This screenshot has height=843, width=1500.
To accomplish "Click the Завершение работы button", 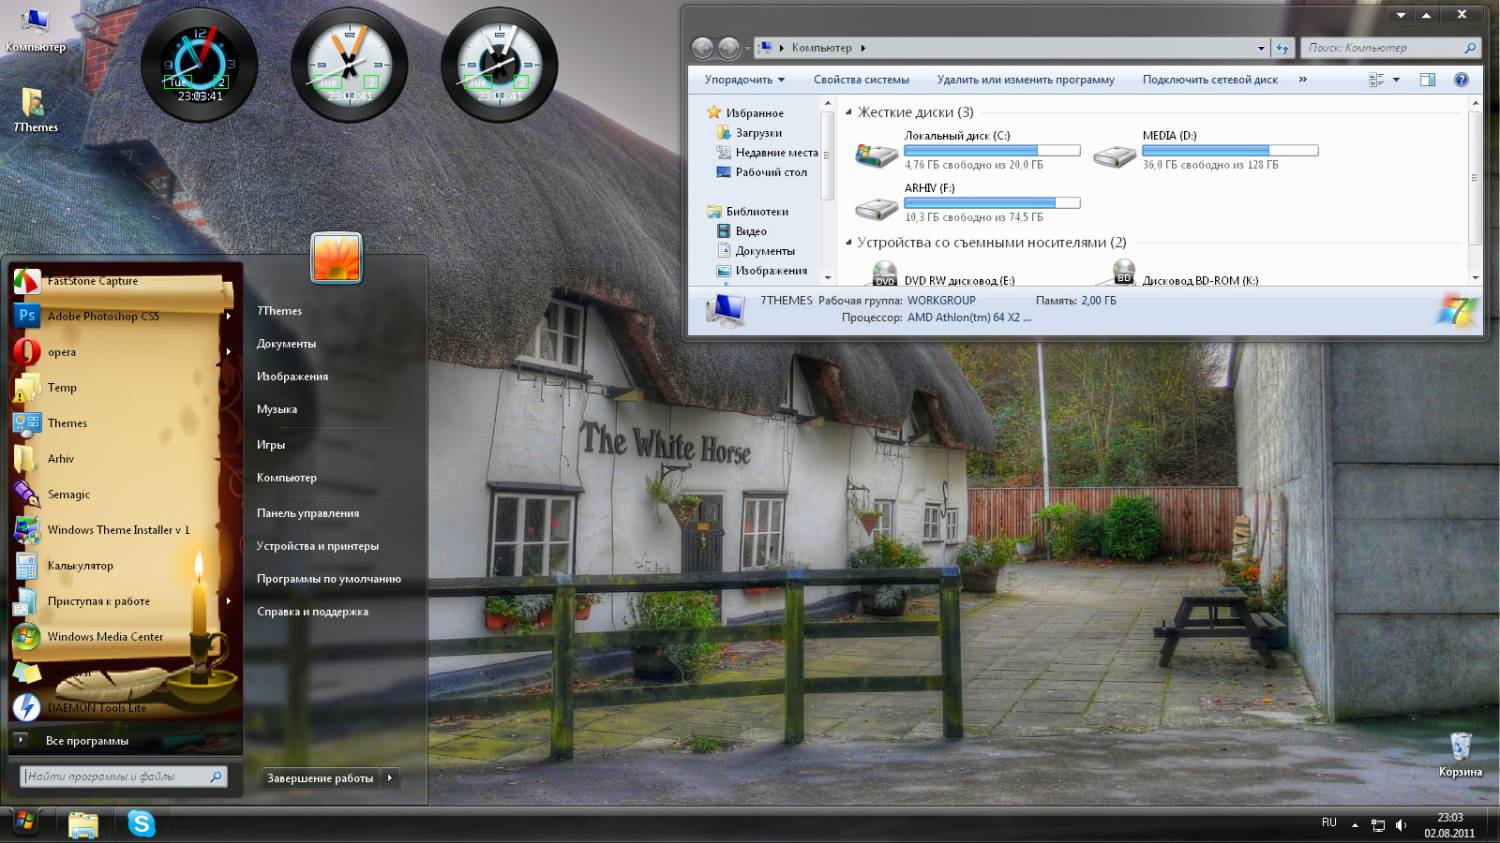I will [320, 778].
